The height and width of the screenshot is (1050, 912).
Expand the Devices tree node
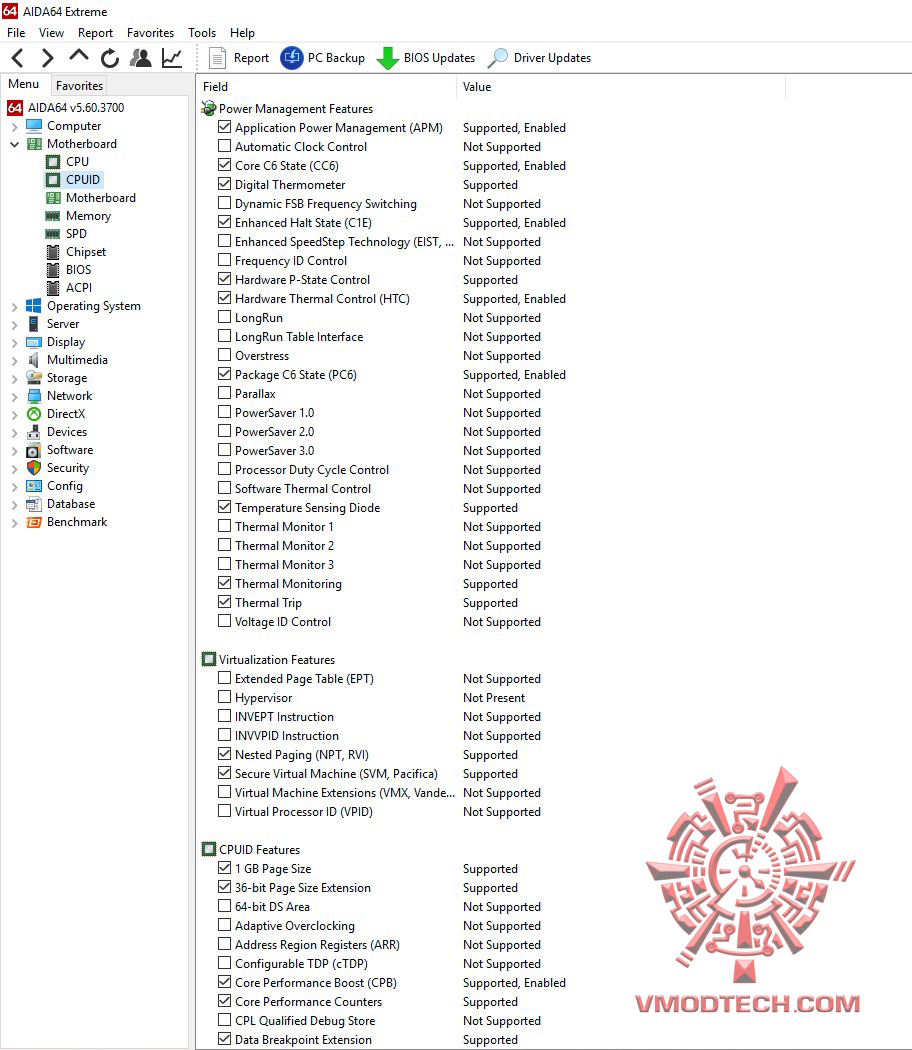(14, 433)
